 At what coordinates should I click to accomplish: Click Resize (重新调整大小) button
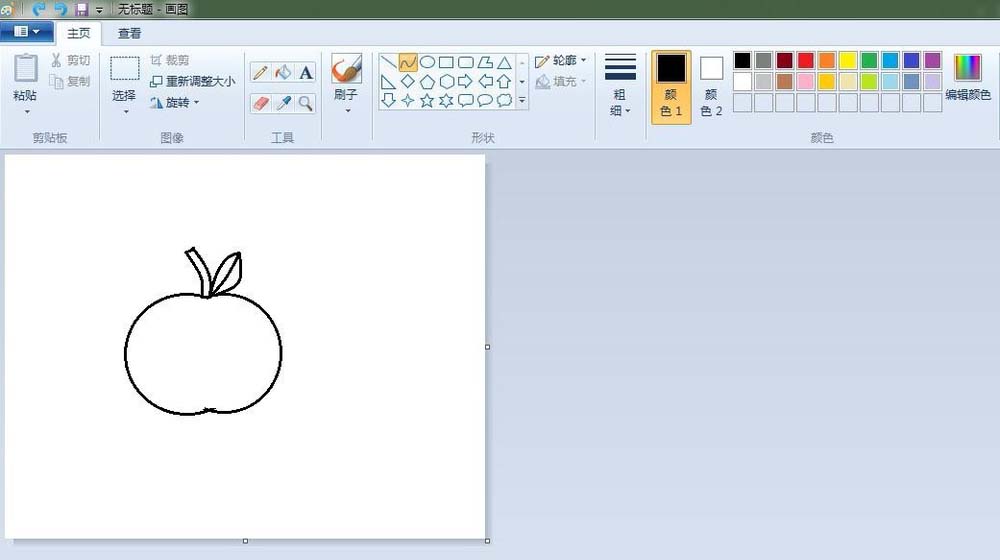point(192,82)
